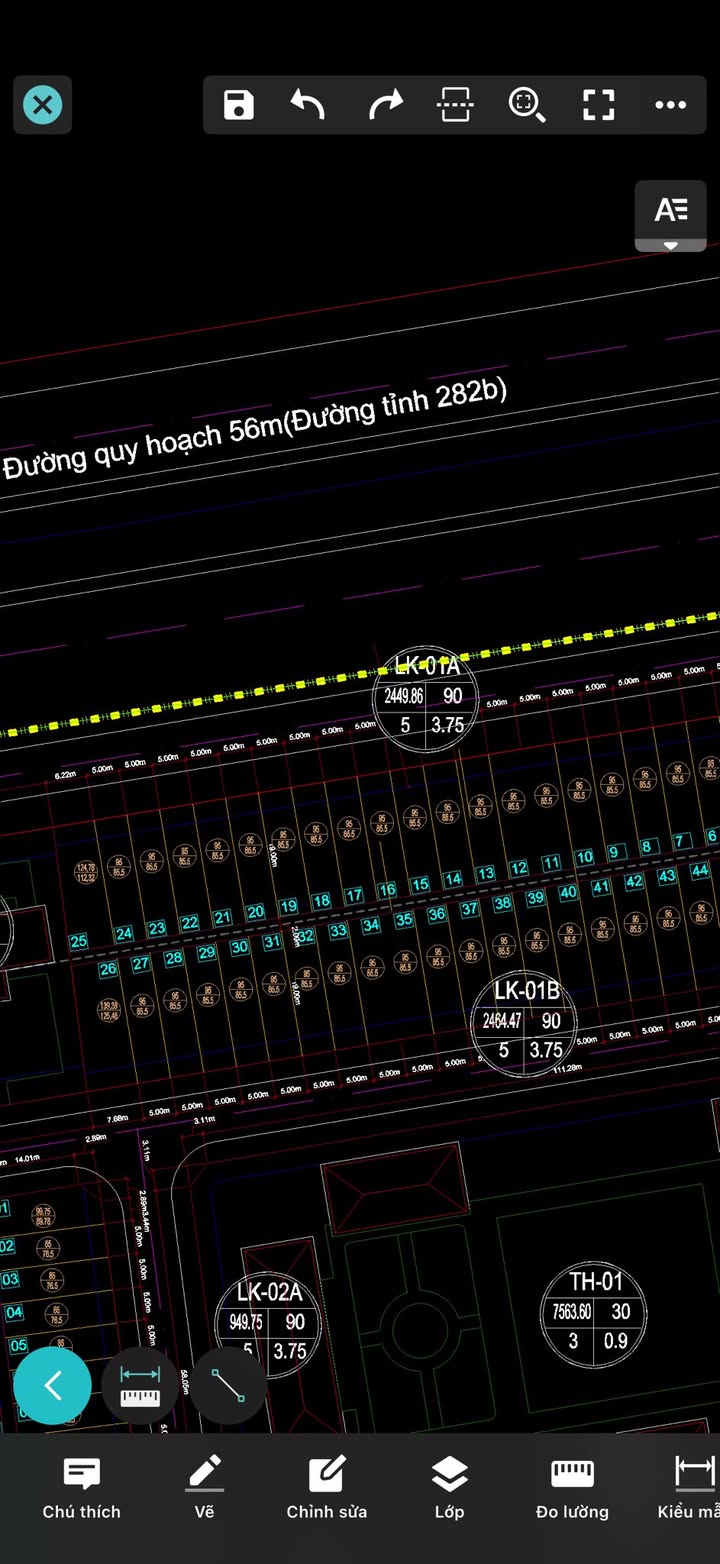Image resolution: width=720 pixels, height=1564 pixels.
Task: Tap the TH-01 block label circle
Action: (x=593, y=1314)
